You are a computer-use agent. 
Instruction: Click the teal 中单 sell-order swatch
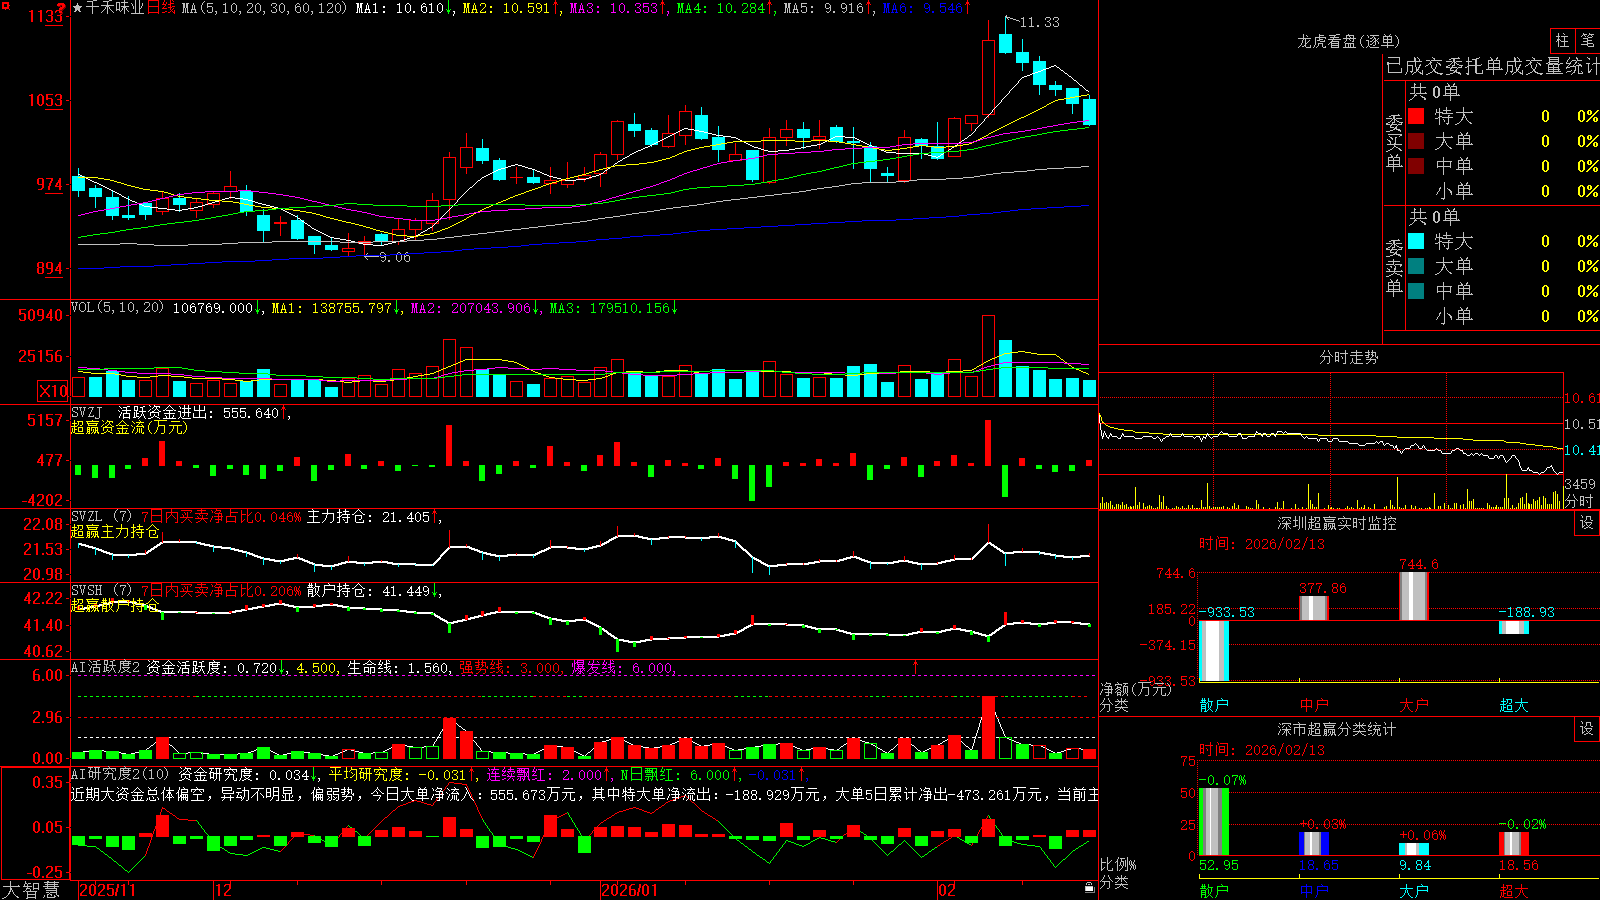click(x=1416, y=291)
